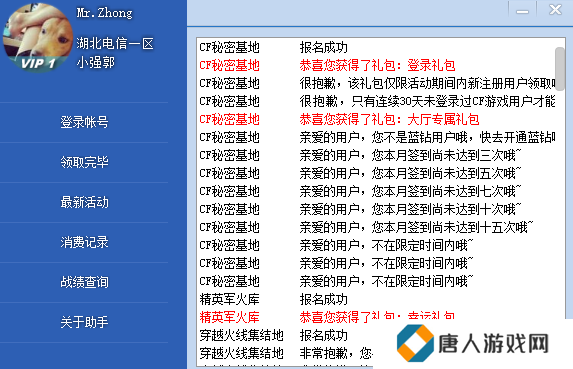Select the 新注册用户 apology row

click(x=377, y=83)
